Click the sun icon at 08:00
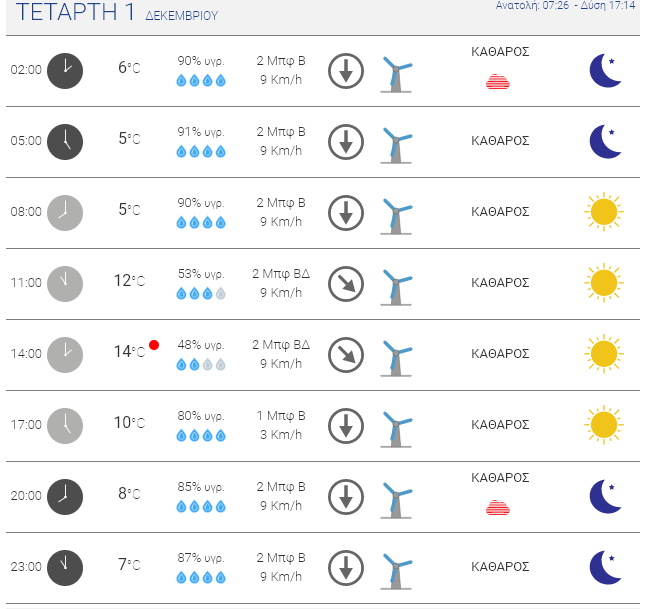 click(604, 212)
